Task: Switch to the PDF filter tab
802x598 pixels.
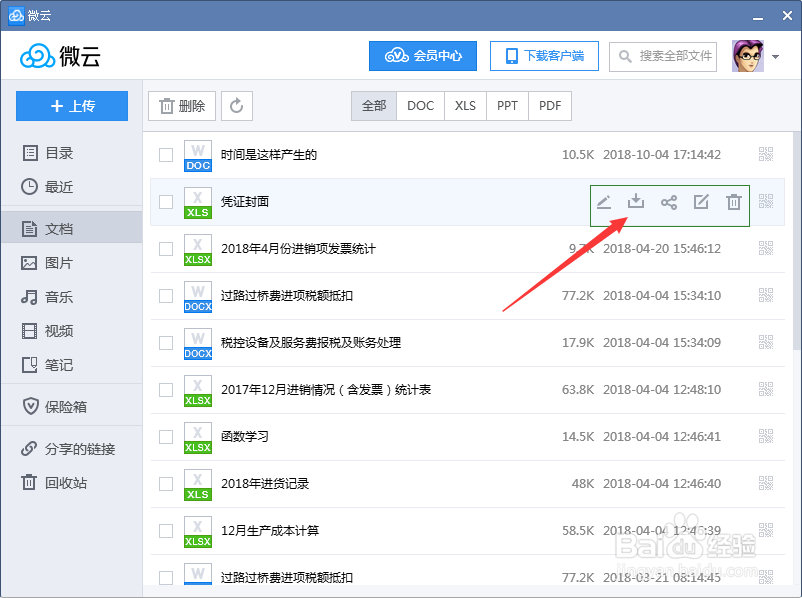Action: tap(549, 105)
